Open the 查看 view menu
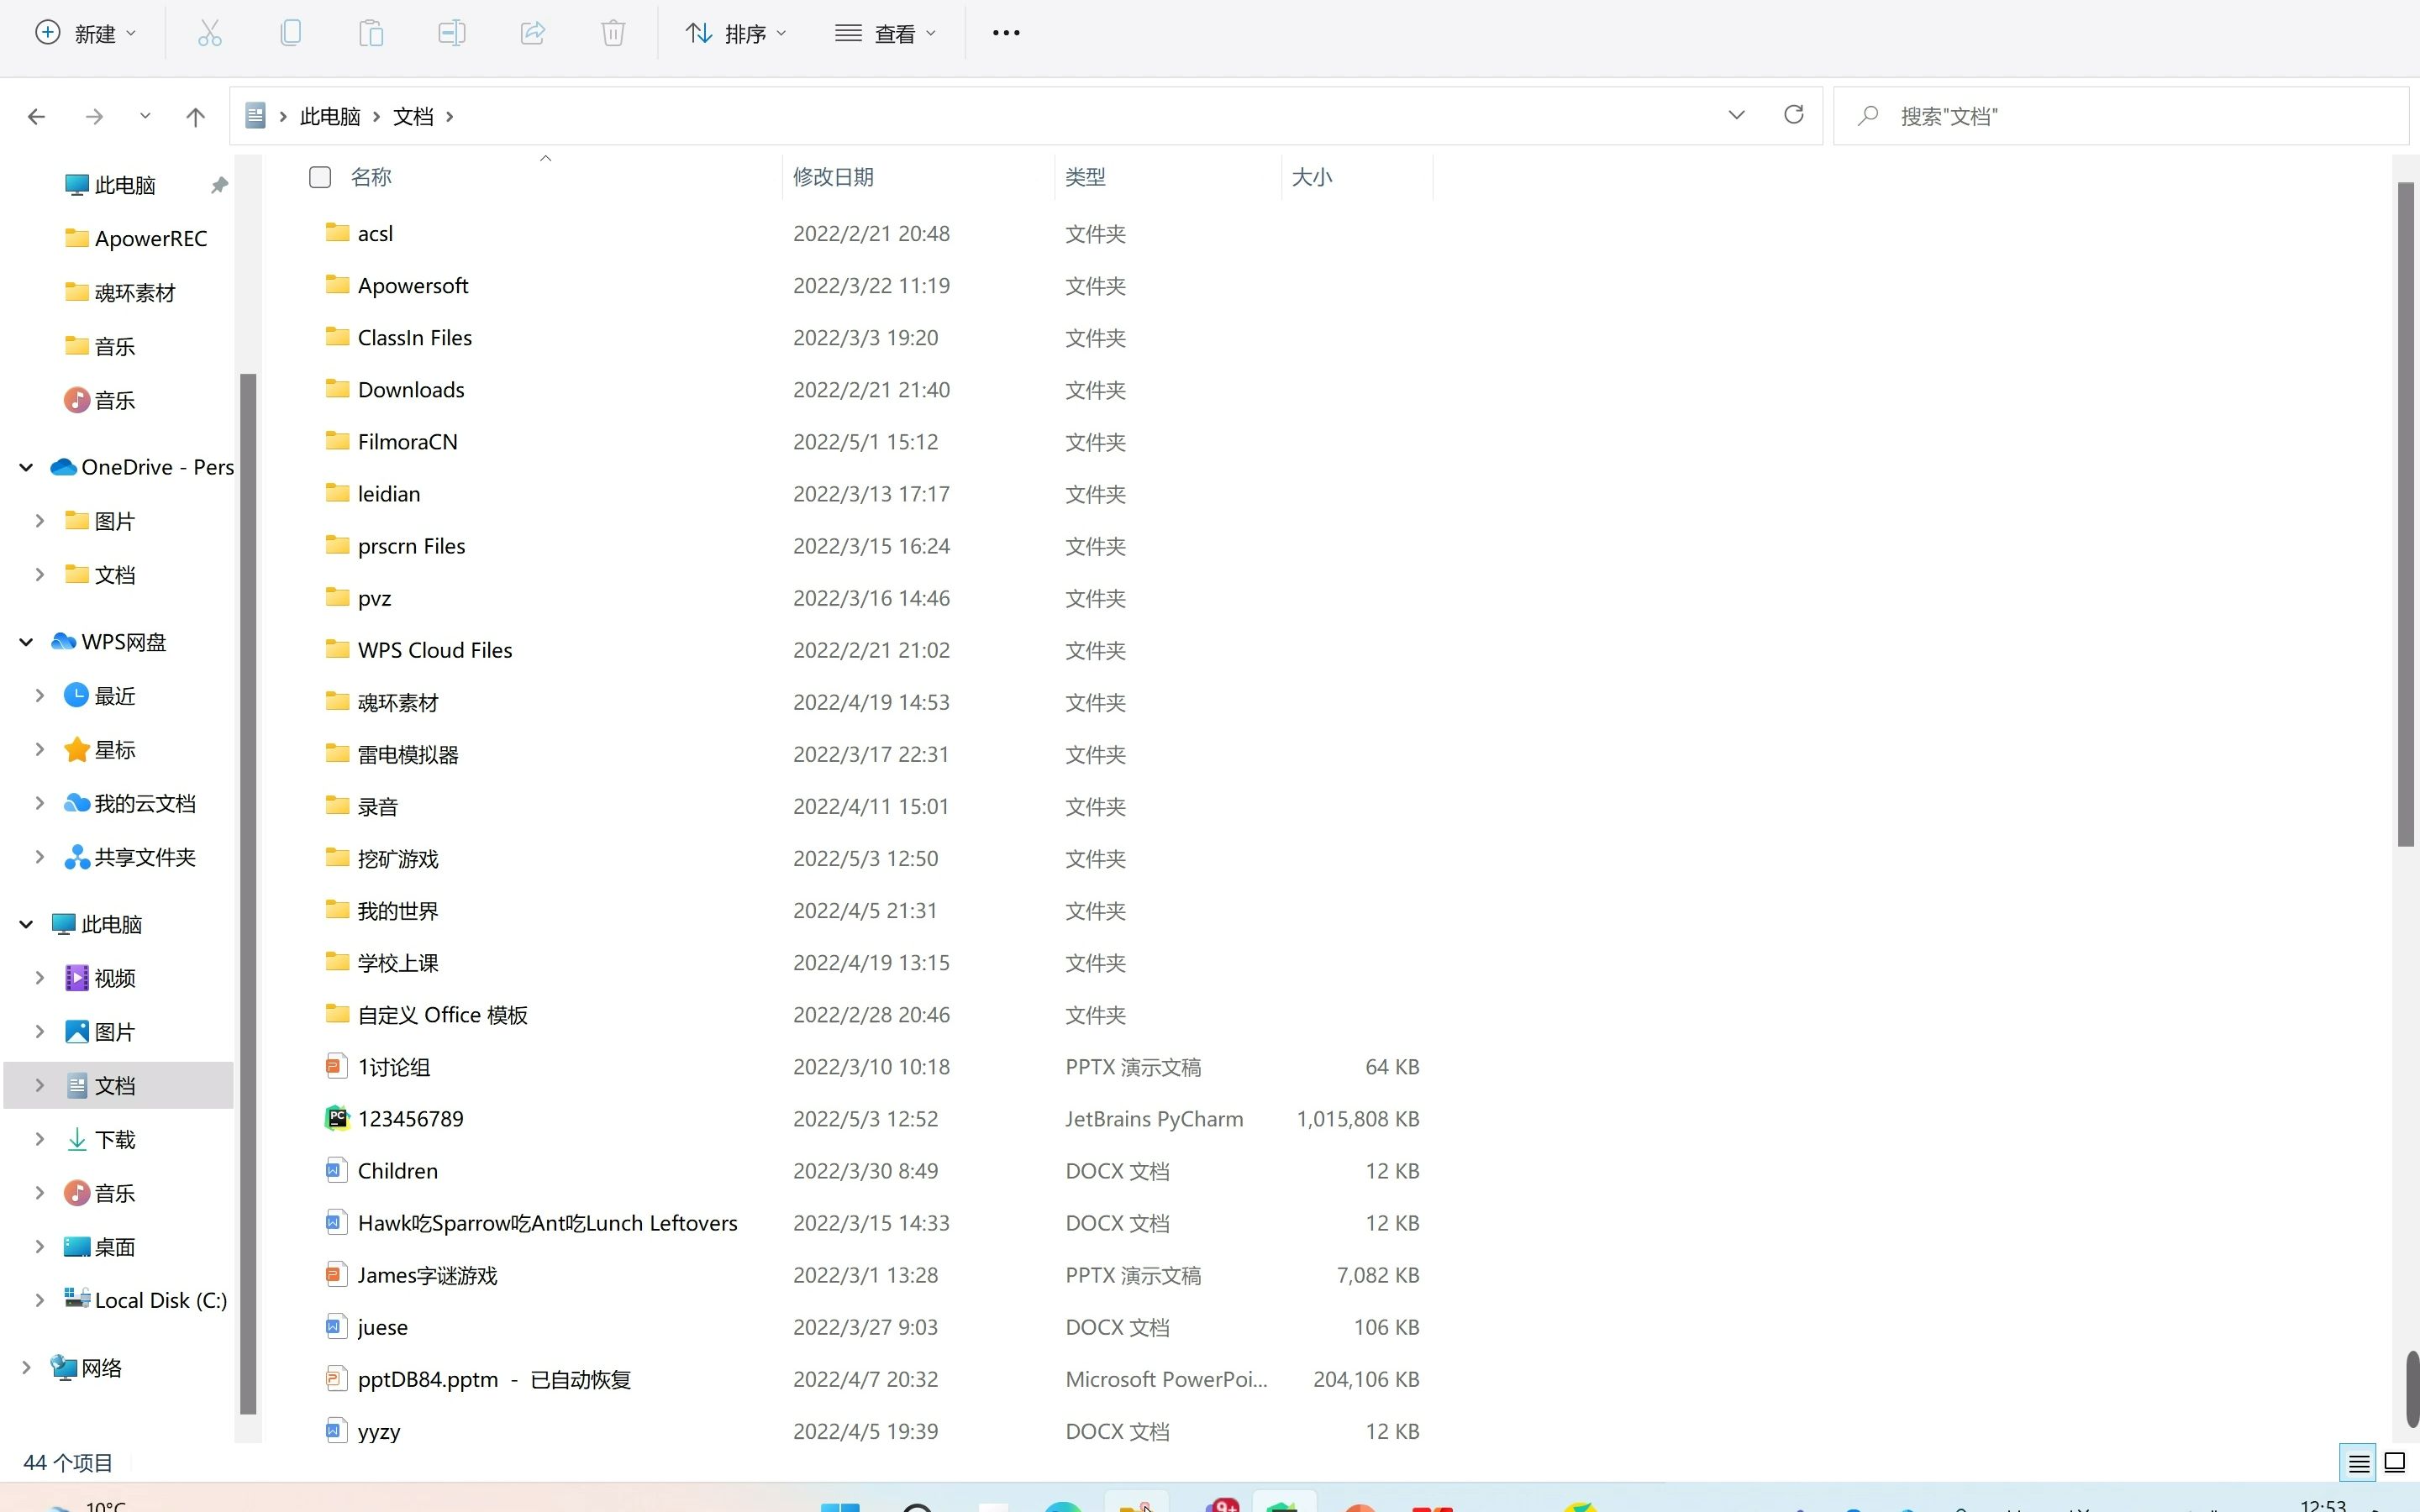This screenshot has width=2420, height=1512. pos(886,33)
